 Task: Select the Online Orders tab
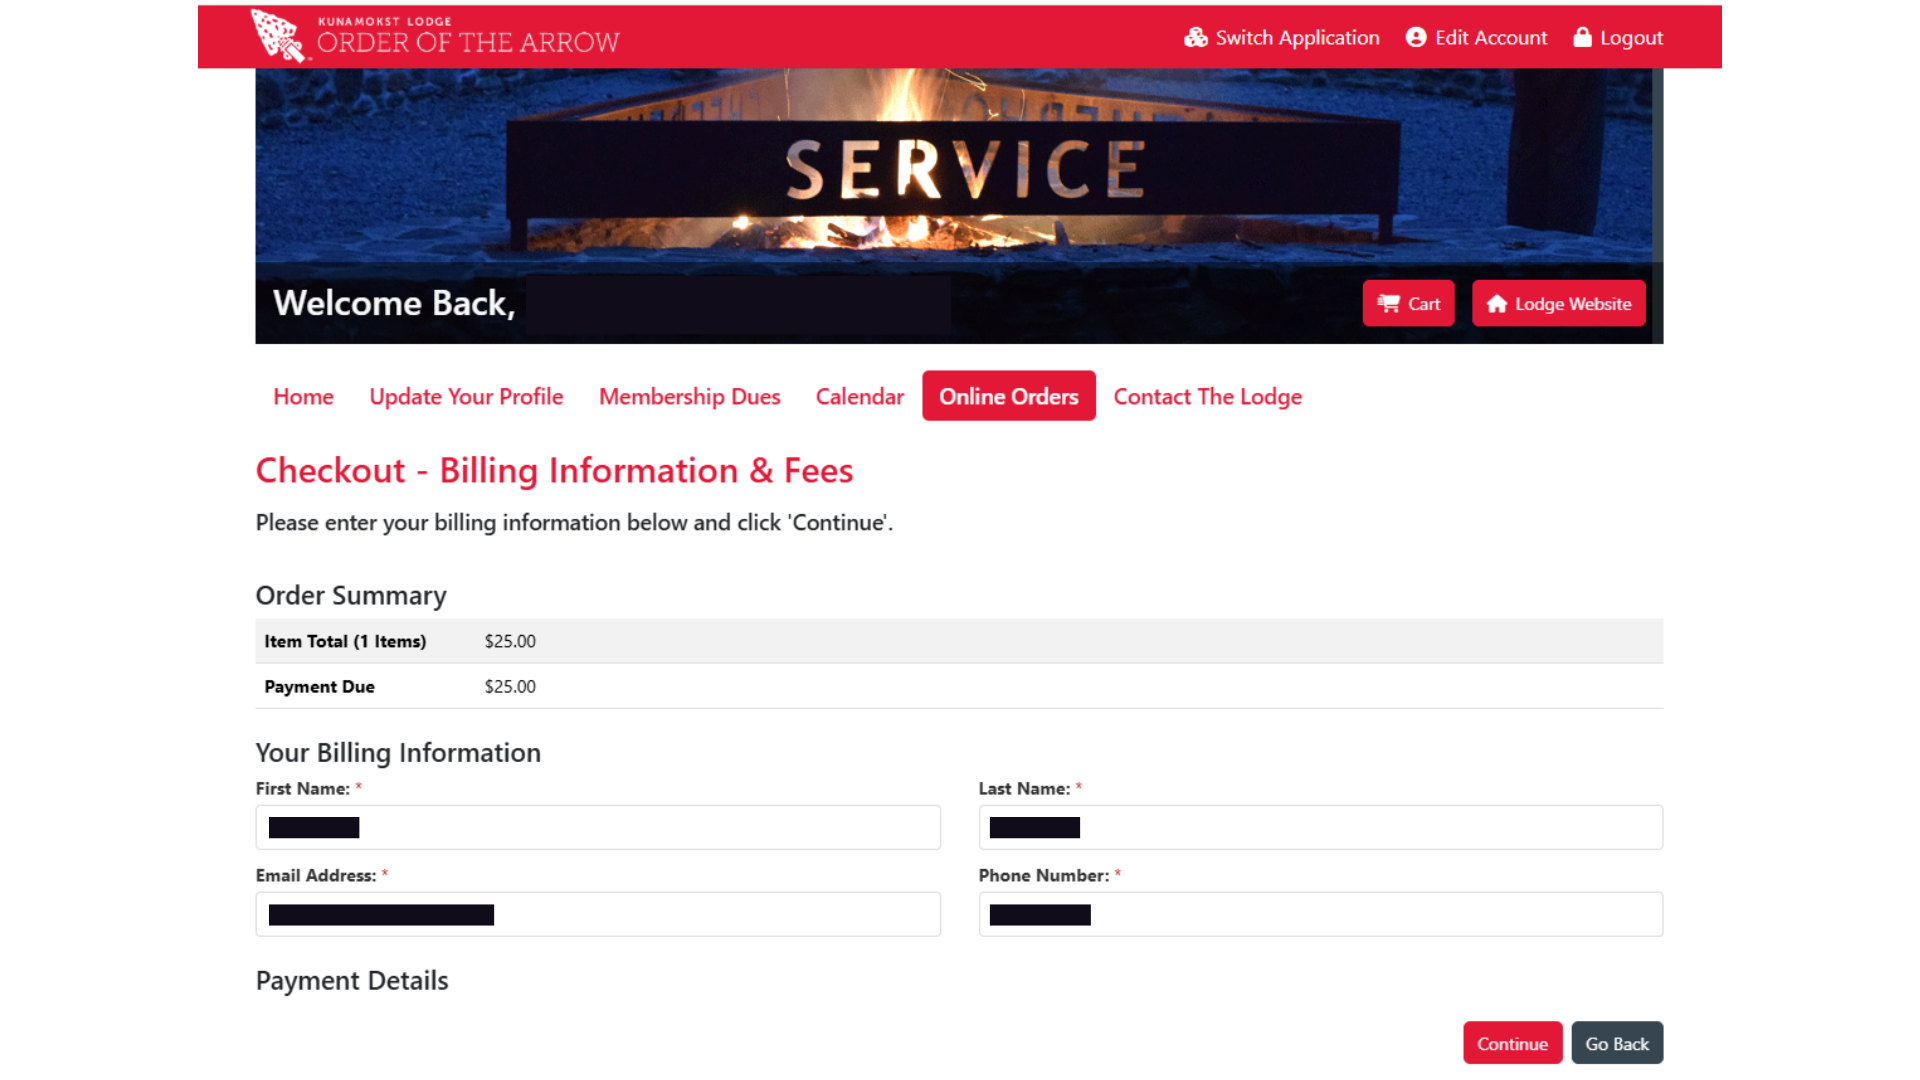[x=1008, y=397]
